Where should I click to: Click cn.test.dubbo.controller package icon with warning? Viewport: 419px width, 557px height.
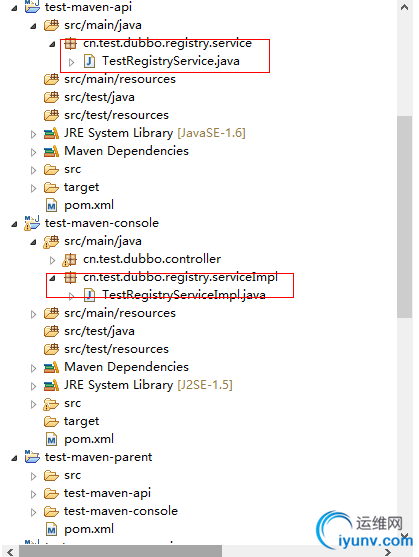pyautogui.click(x=70, y=260)
